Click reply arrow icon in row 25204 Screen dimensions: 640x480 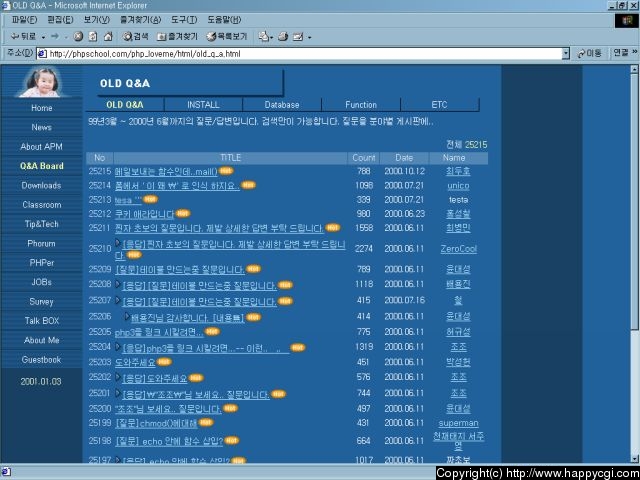[x=118, y=347]
